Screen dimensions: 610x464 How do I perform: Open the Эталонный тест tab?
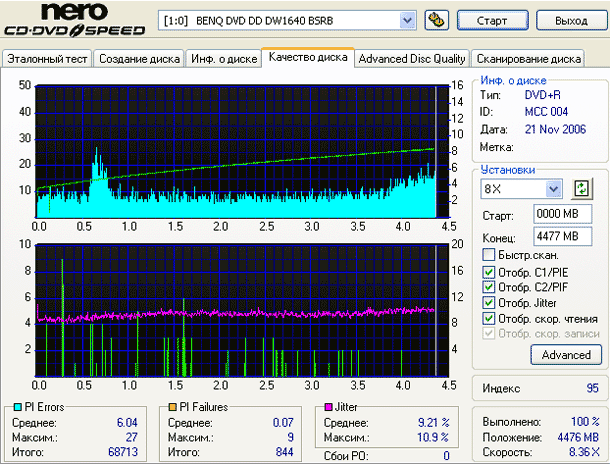coord(47,59)
